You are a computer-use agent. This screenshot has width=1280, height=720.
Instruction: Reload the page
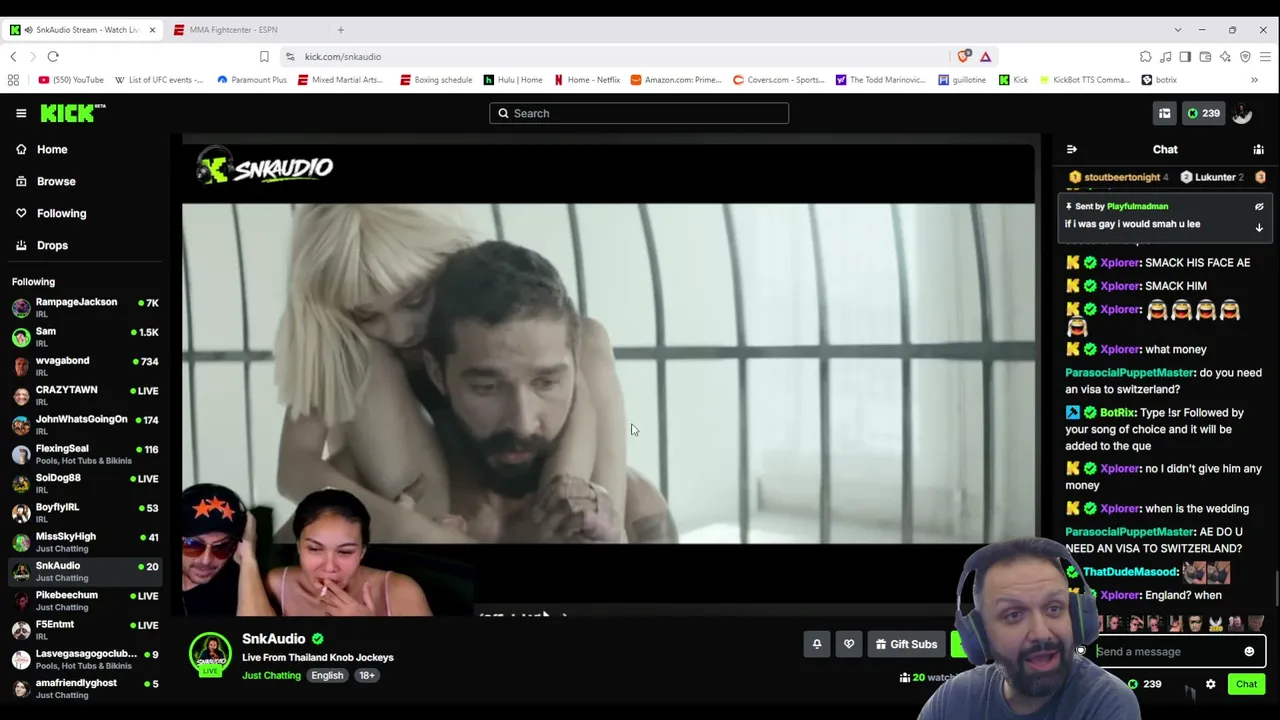coord(53,57)
